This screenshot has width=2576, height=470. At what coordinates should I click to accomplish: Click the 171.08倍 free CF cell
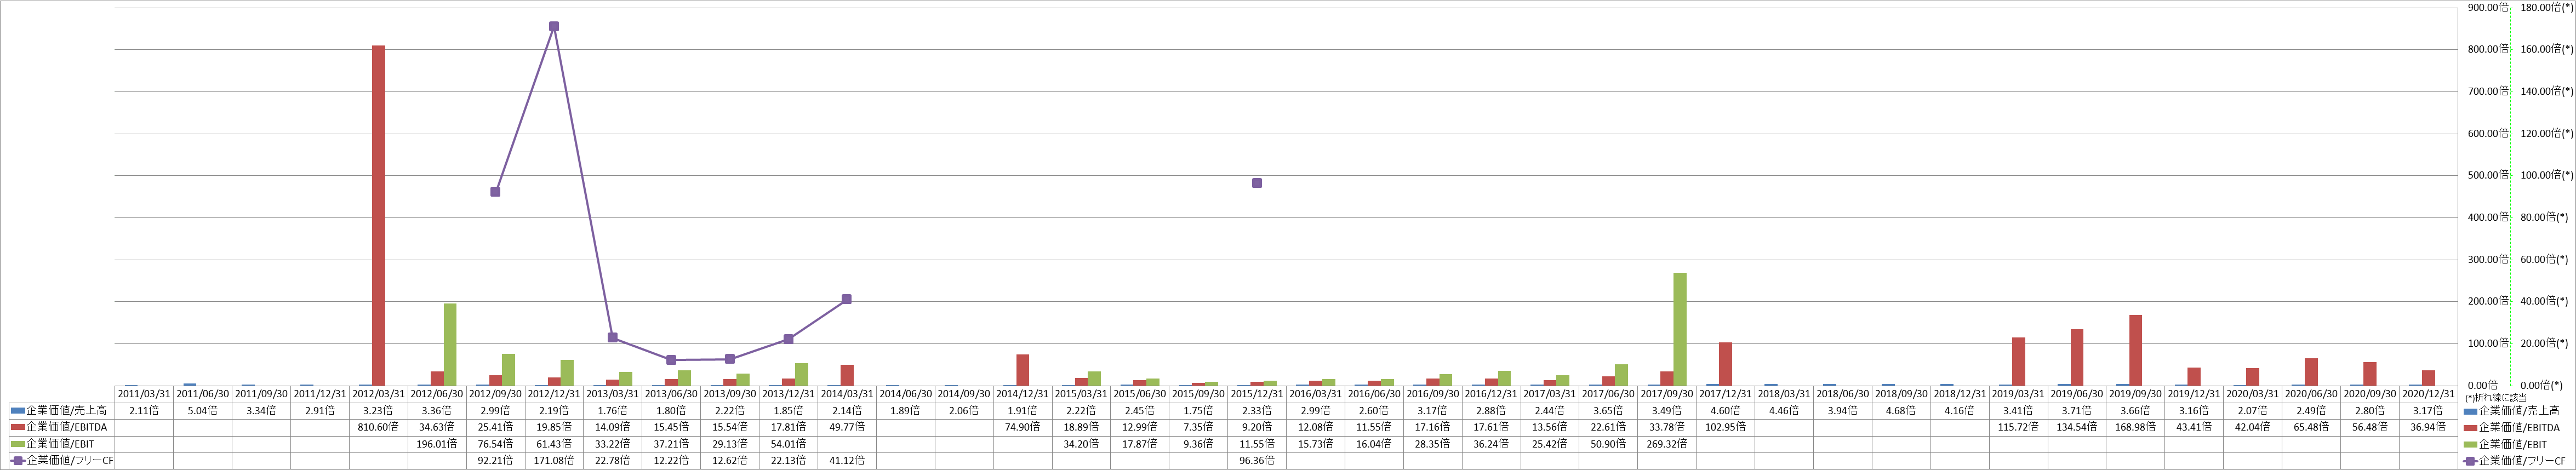tap(554, 461)
